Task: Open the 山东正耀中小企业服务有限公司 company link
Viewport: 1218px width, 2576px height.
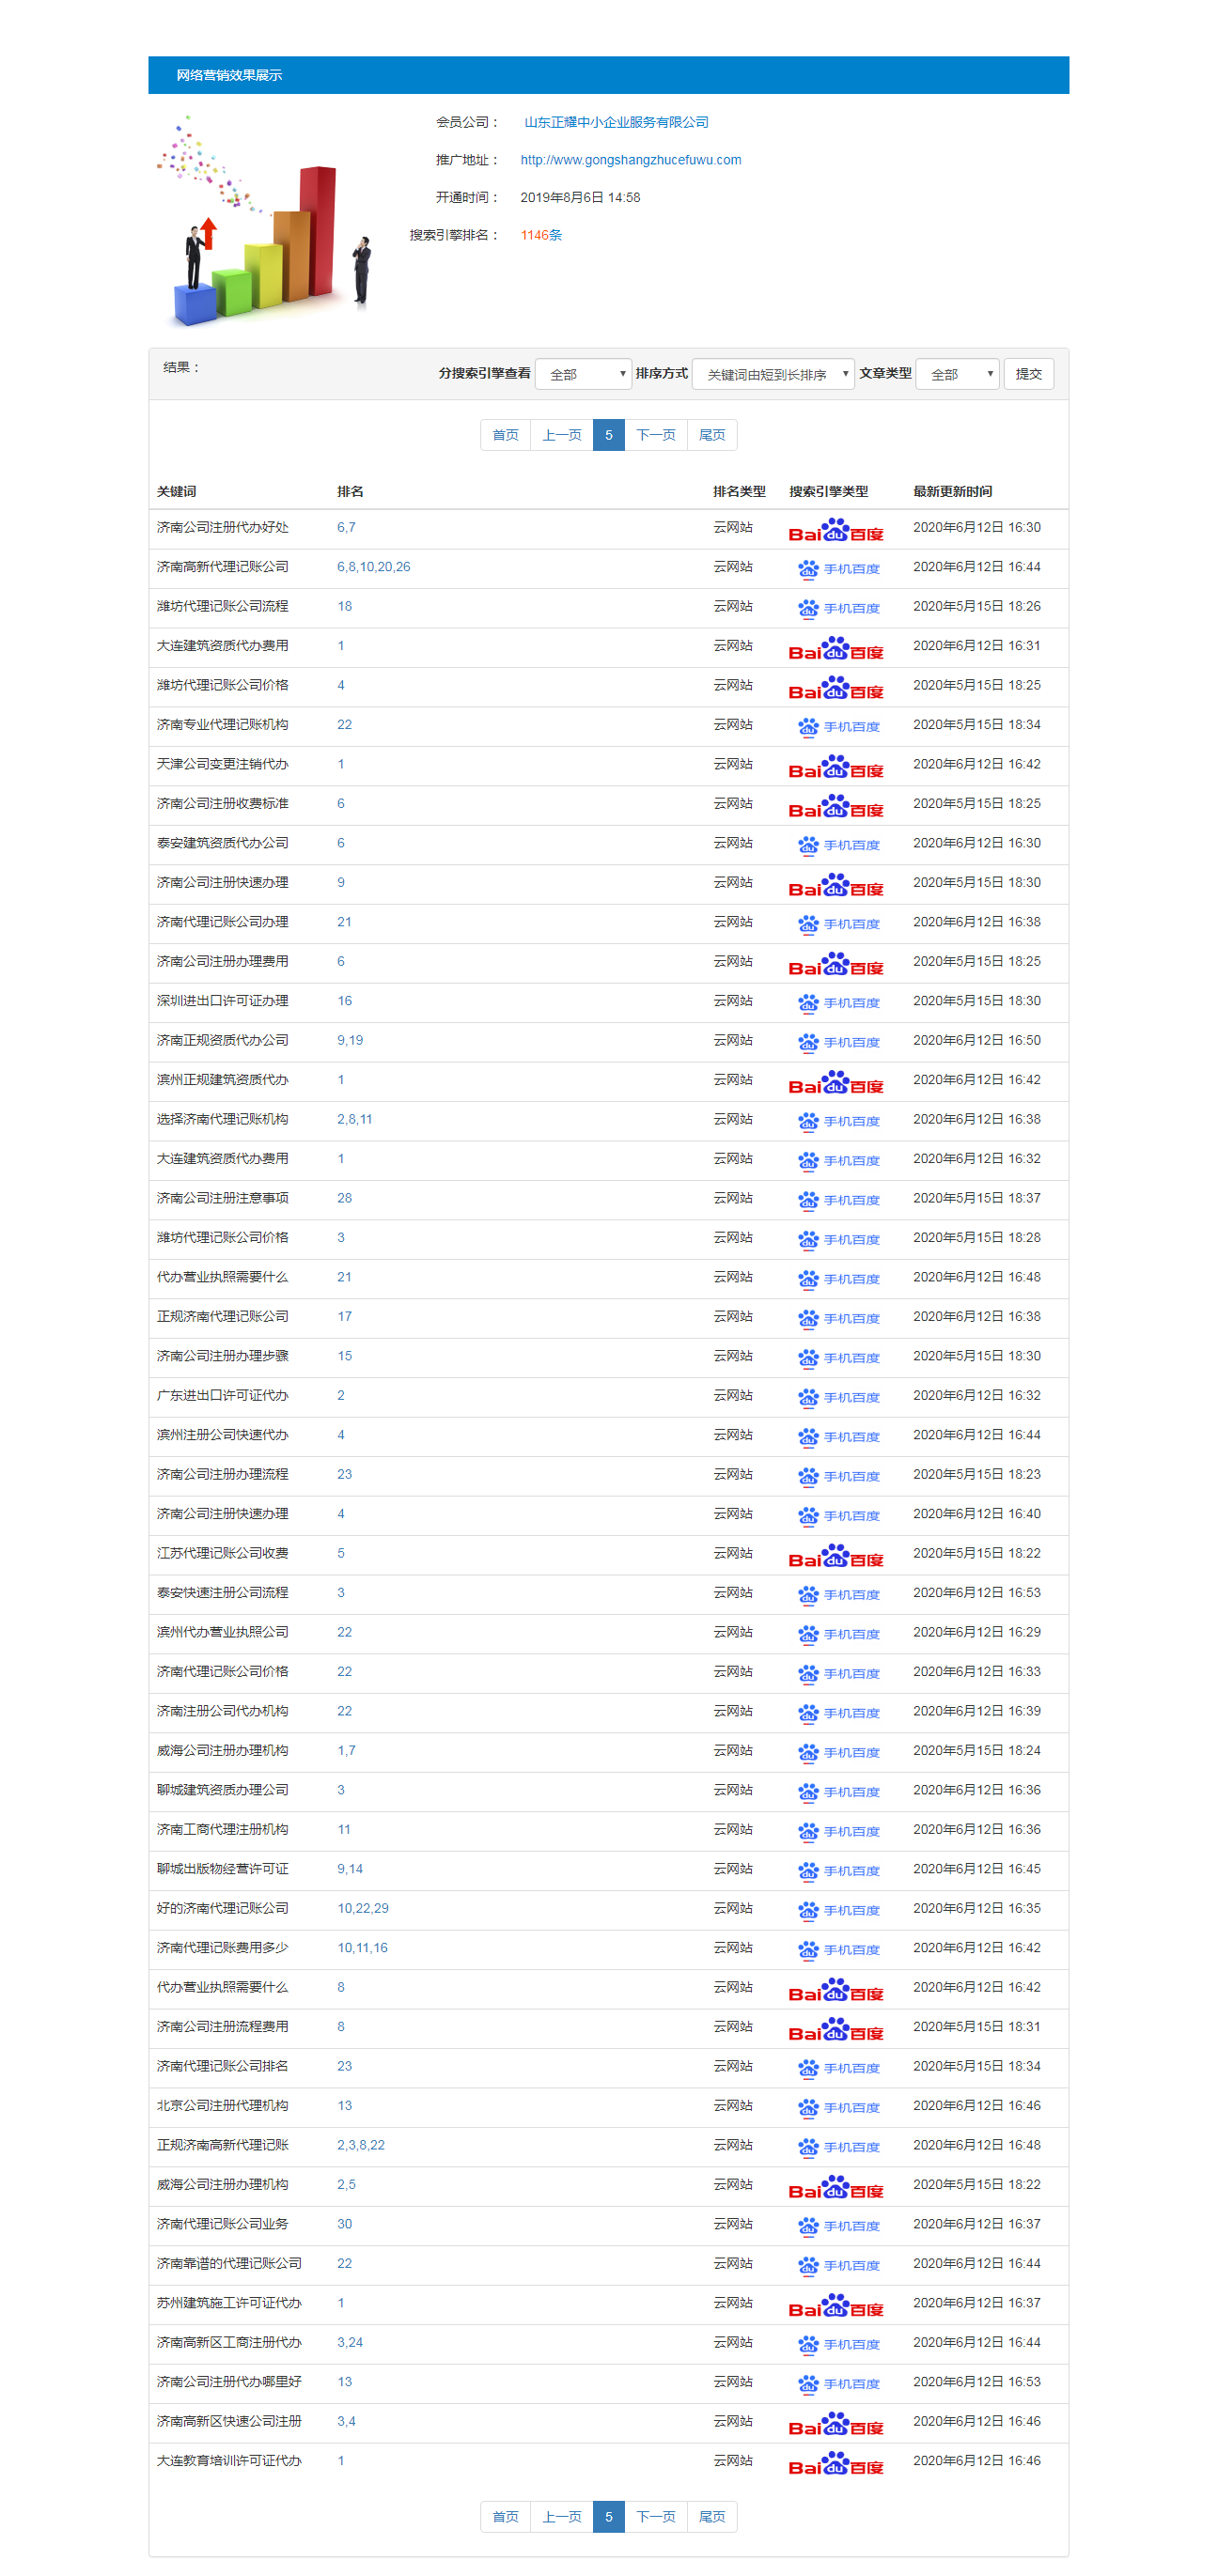Action: click(616, 122)
